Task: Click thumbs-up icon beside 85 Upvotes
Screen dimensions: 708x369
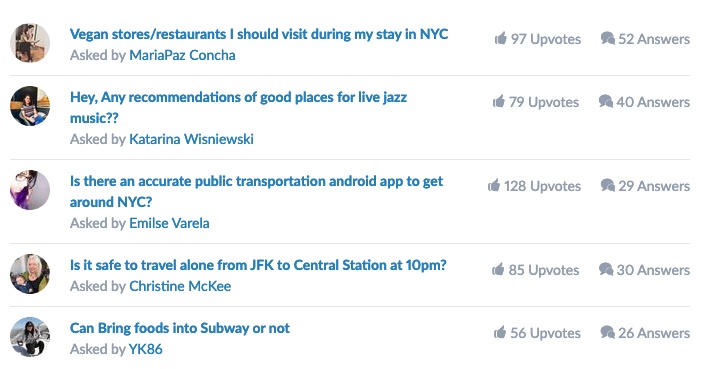Action: (x=498, y=269)
